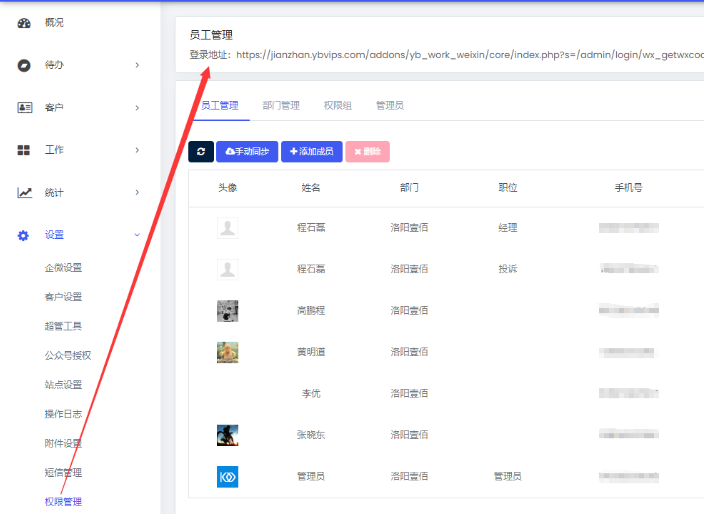Switch to the 部门管理 tab
The image size is (726, 514).
pos(281,105)
